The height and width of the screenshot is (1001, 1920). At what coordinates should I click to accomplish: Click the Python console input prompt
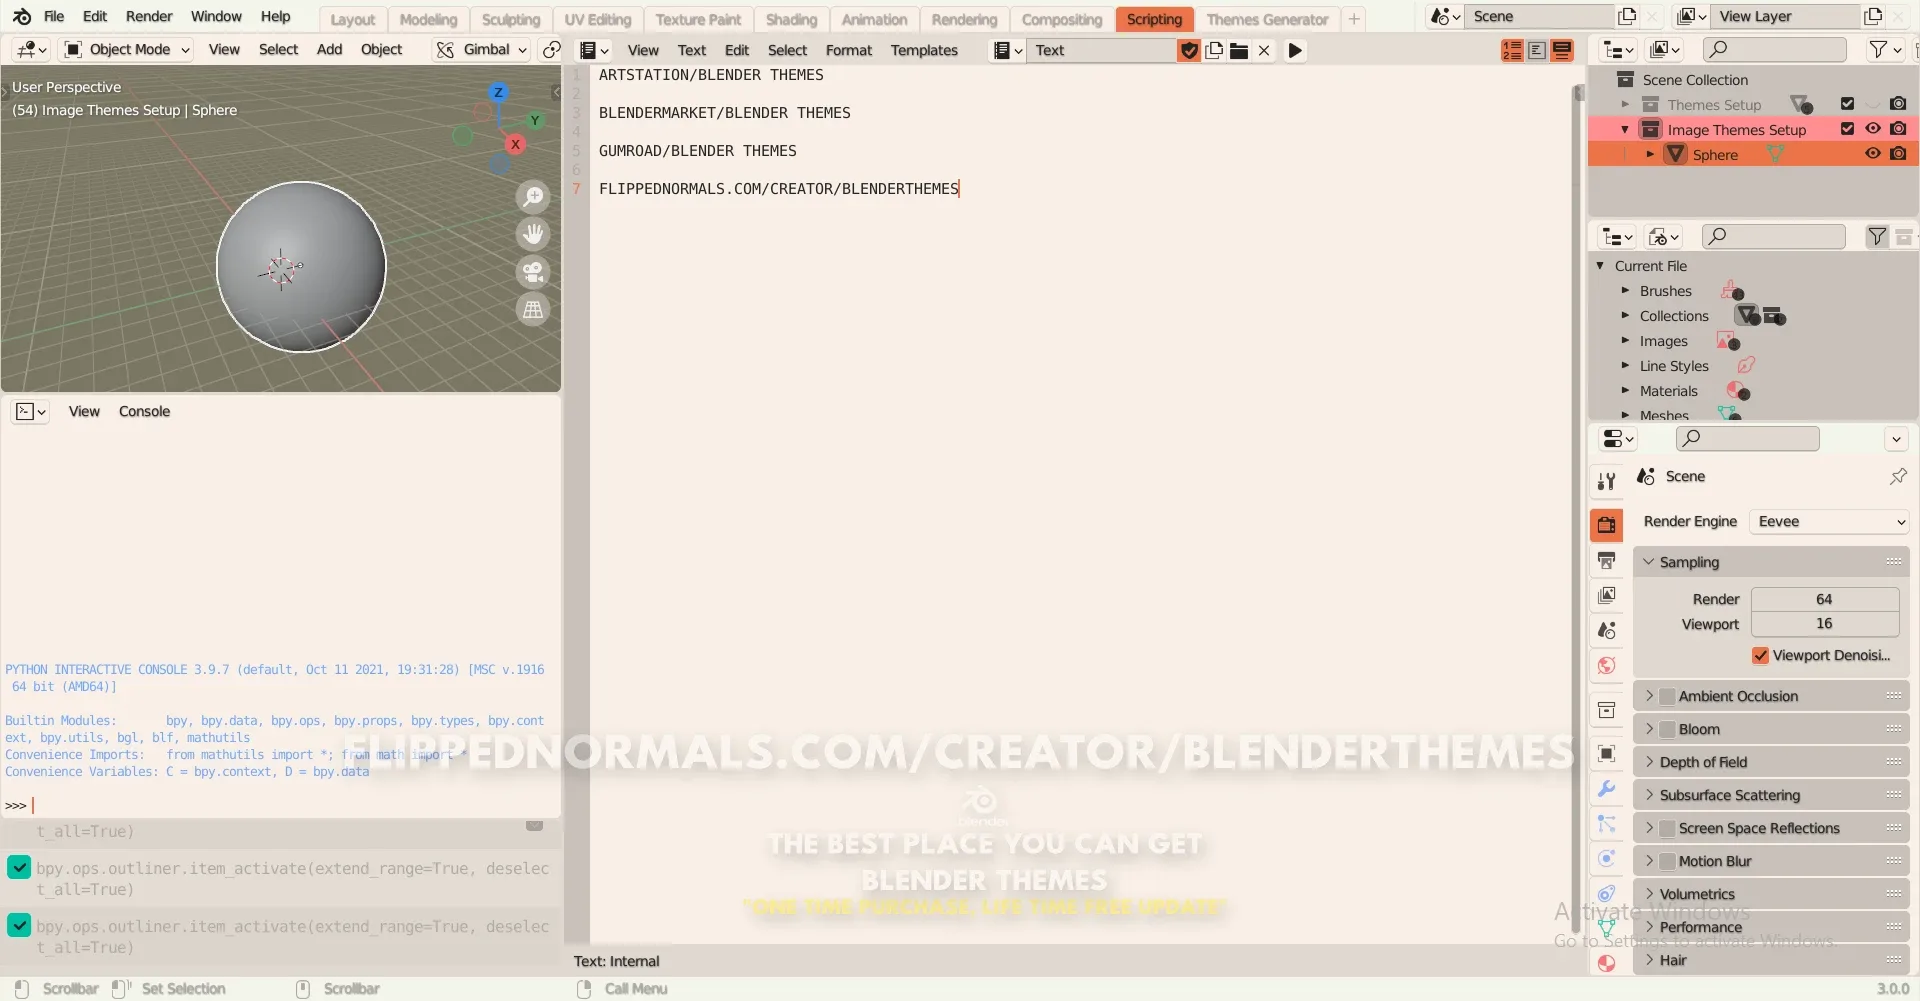(35, 805)
